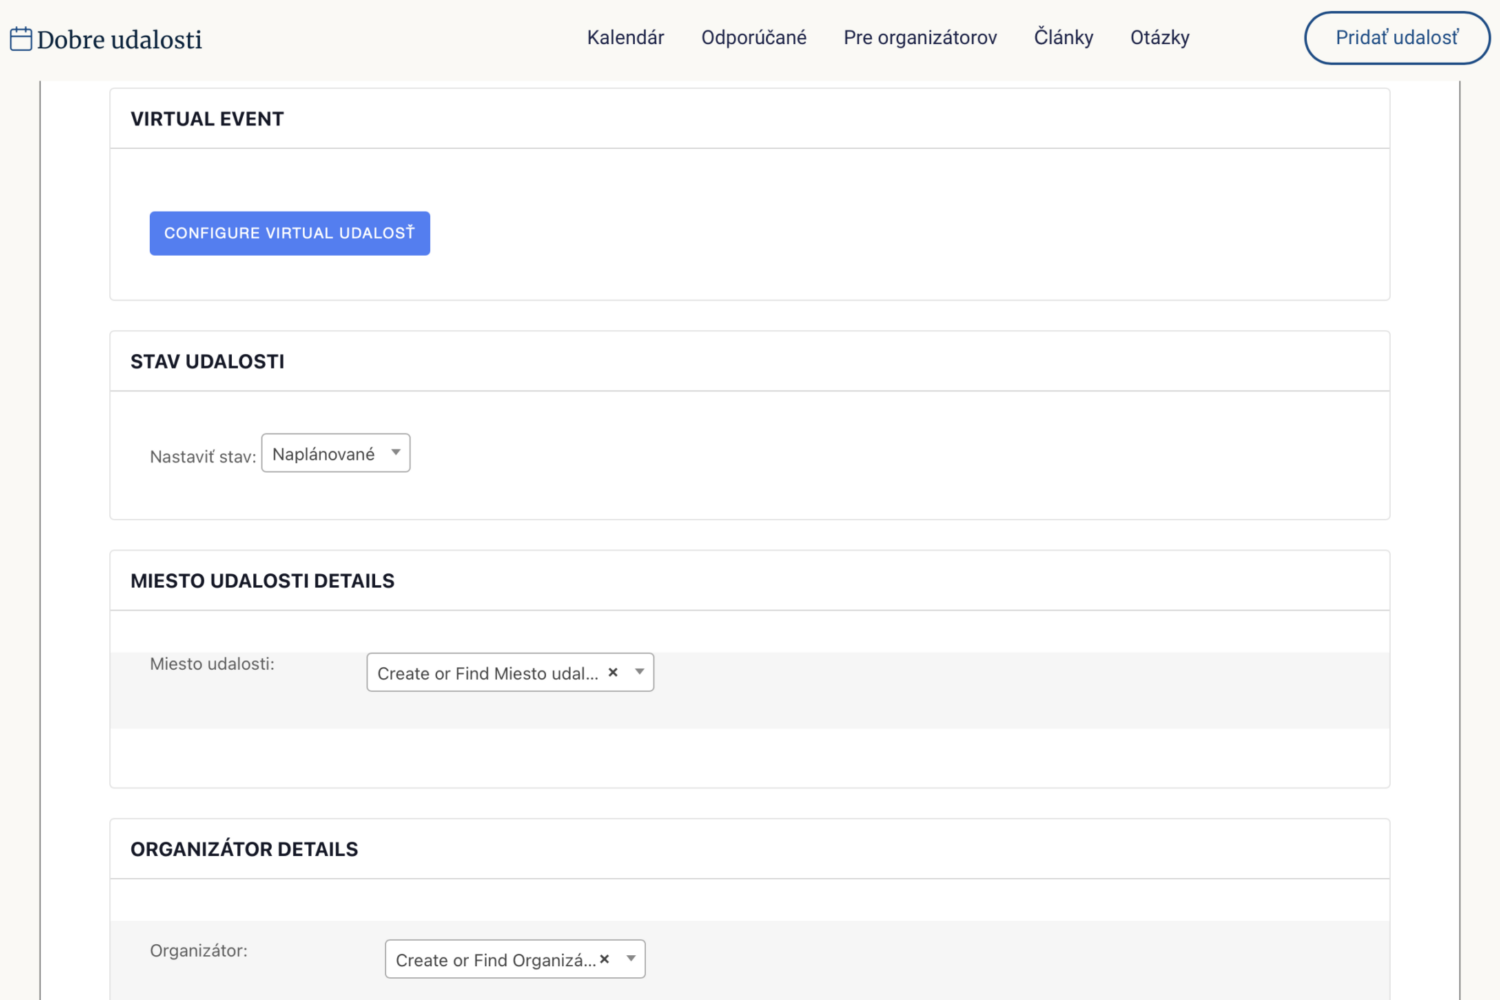The height and width of the screenshot is (1000, 1500).
Task: Expand the Miesto udalosti dropdown arrow
Action: tap(639, 672)
